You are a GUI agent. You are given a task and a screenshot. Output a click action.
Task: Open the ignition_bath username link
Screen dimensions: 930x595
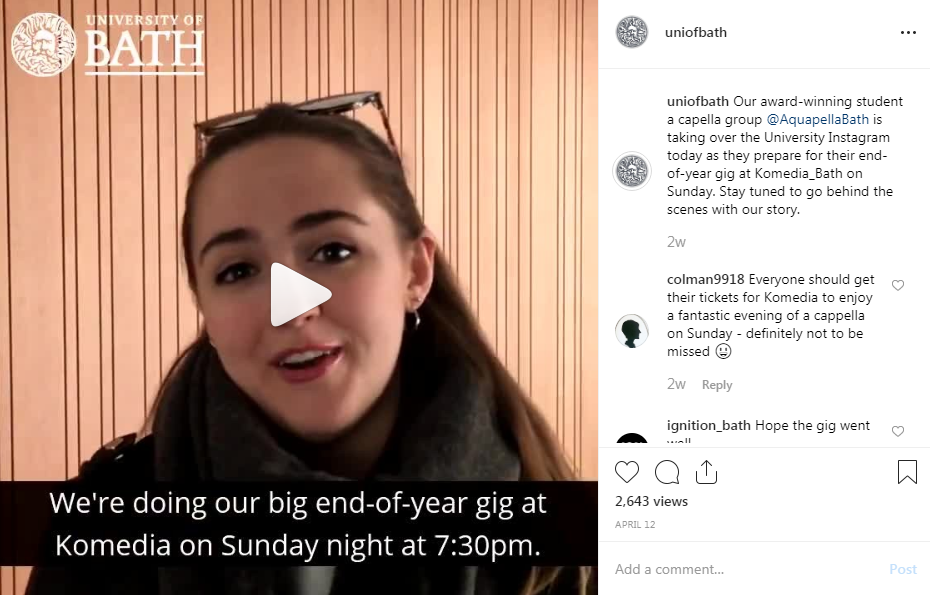pos(709,425)
